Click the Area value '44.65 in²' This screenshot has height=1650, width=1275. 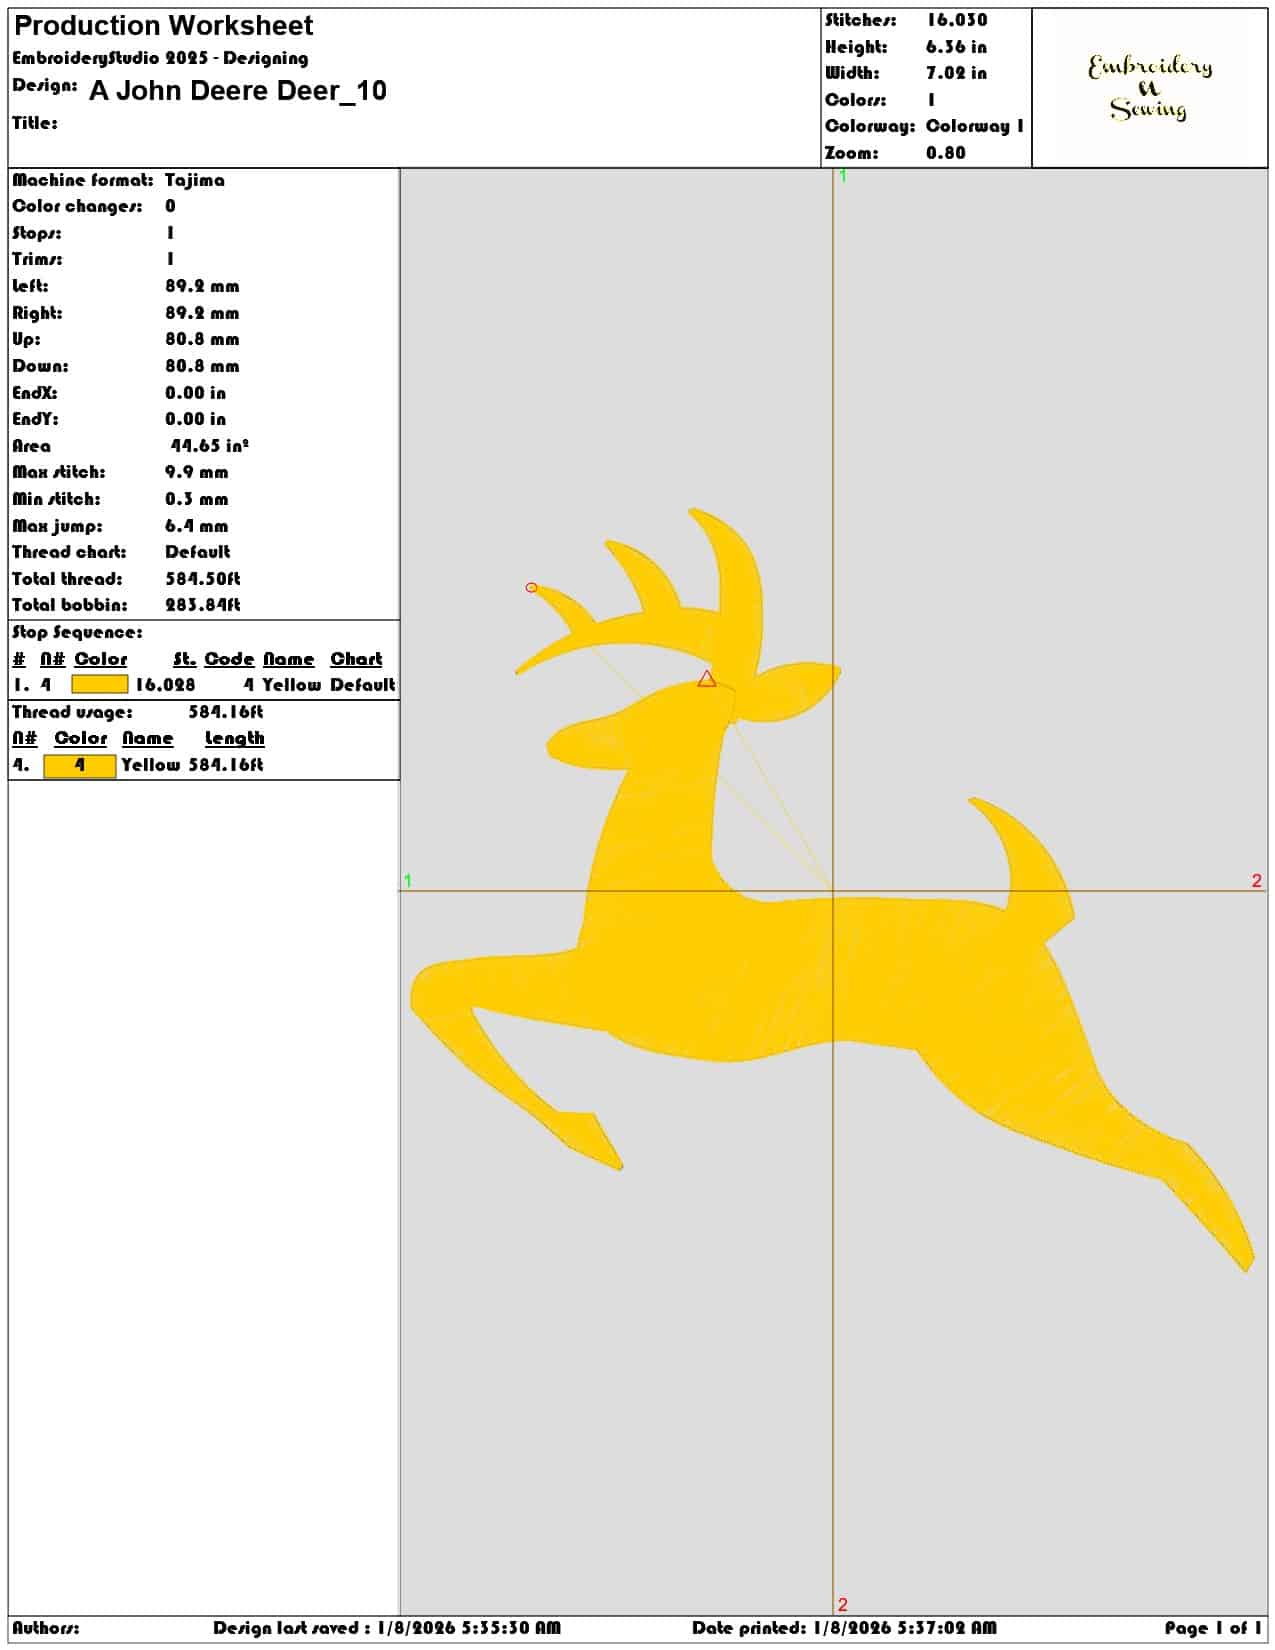(x=209, y=446)
